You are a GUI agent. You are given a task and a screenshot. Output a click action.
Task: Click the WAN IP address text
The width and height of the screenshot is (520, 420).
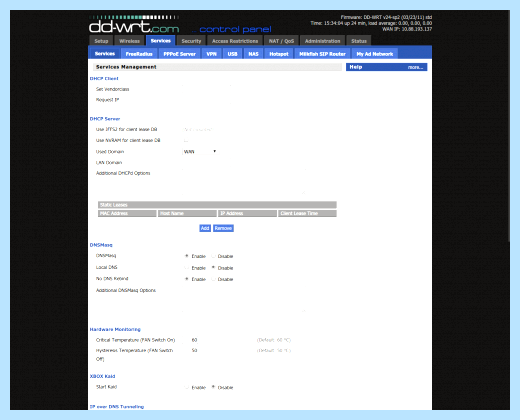tap(407, 29)
